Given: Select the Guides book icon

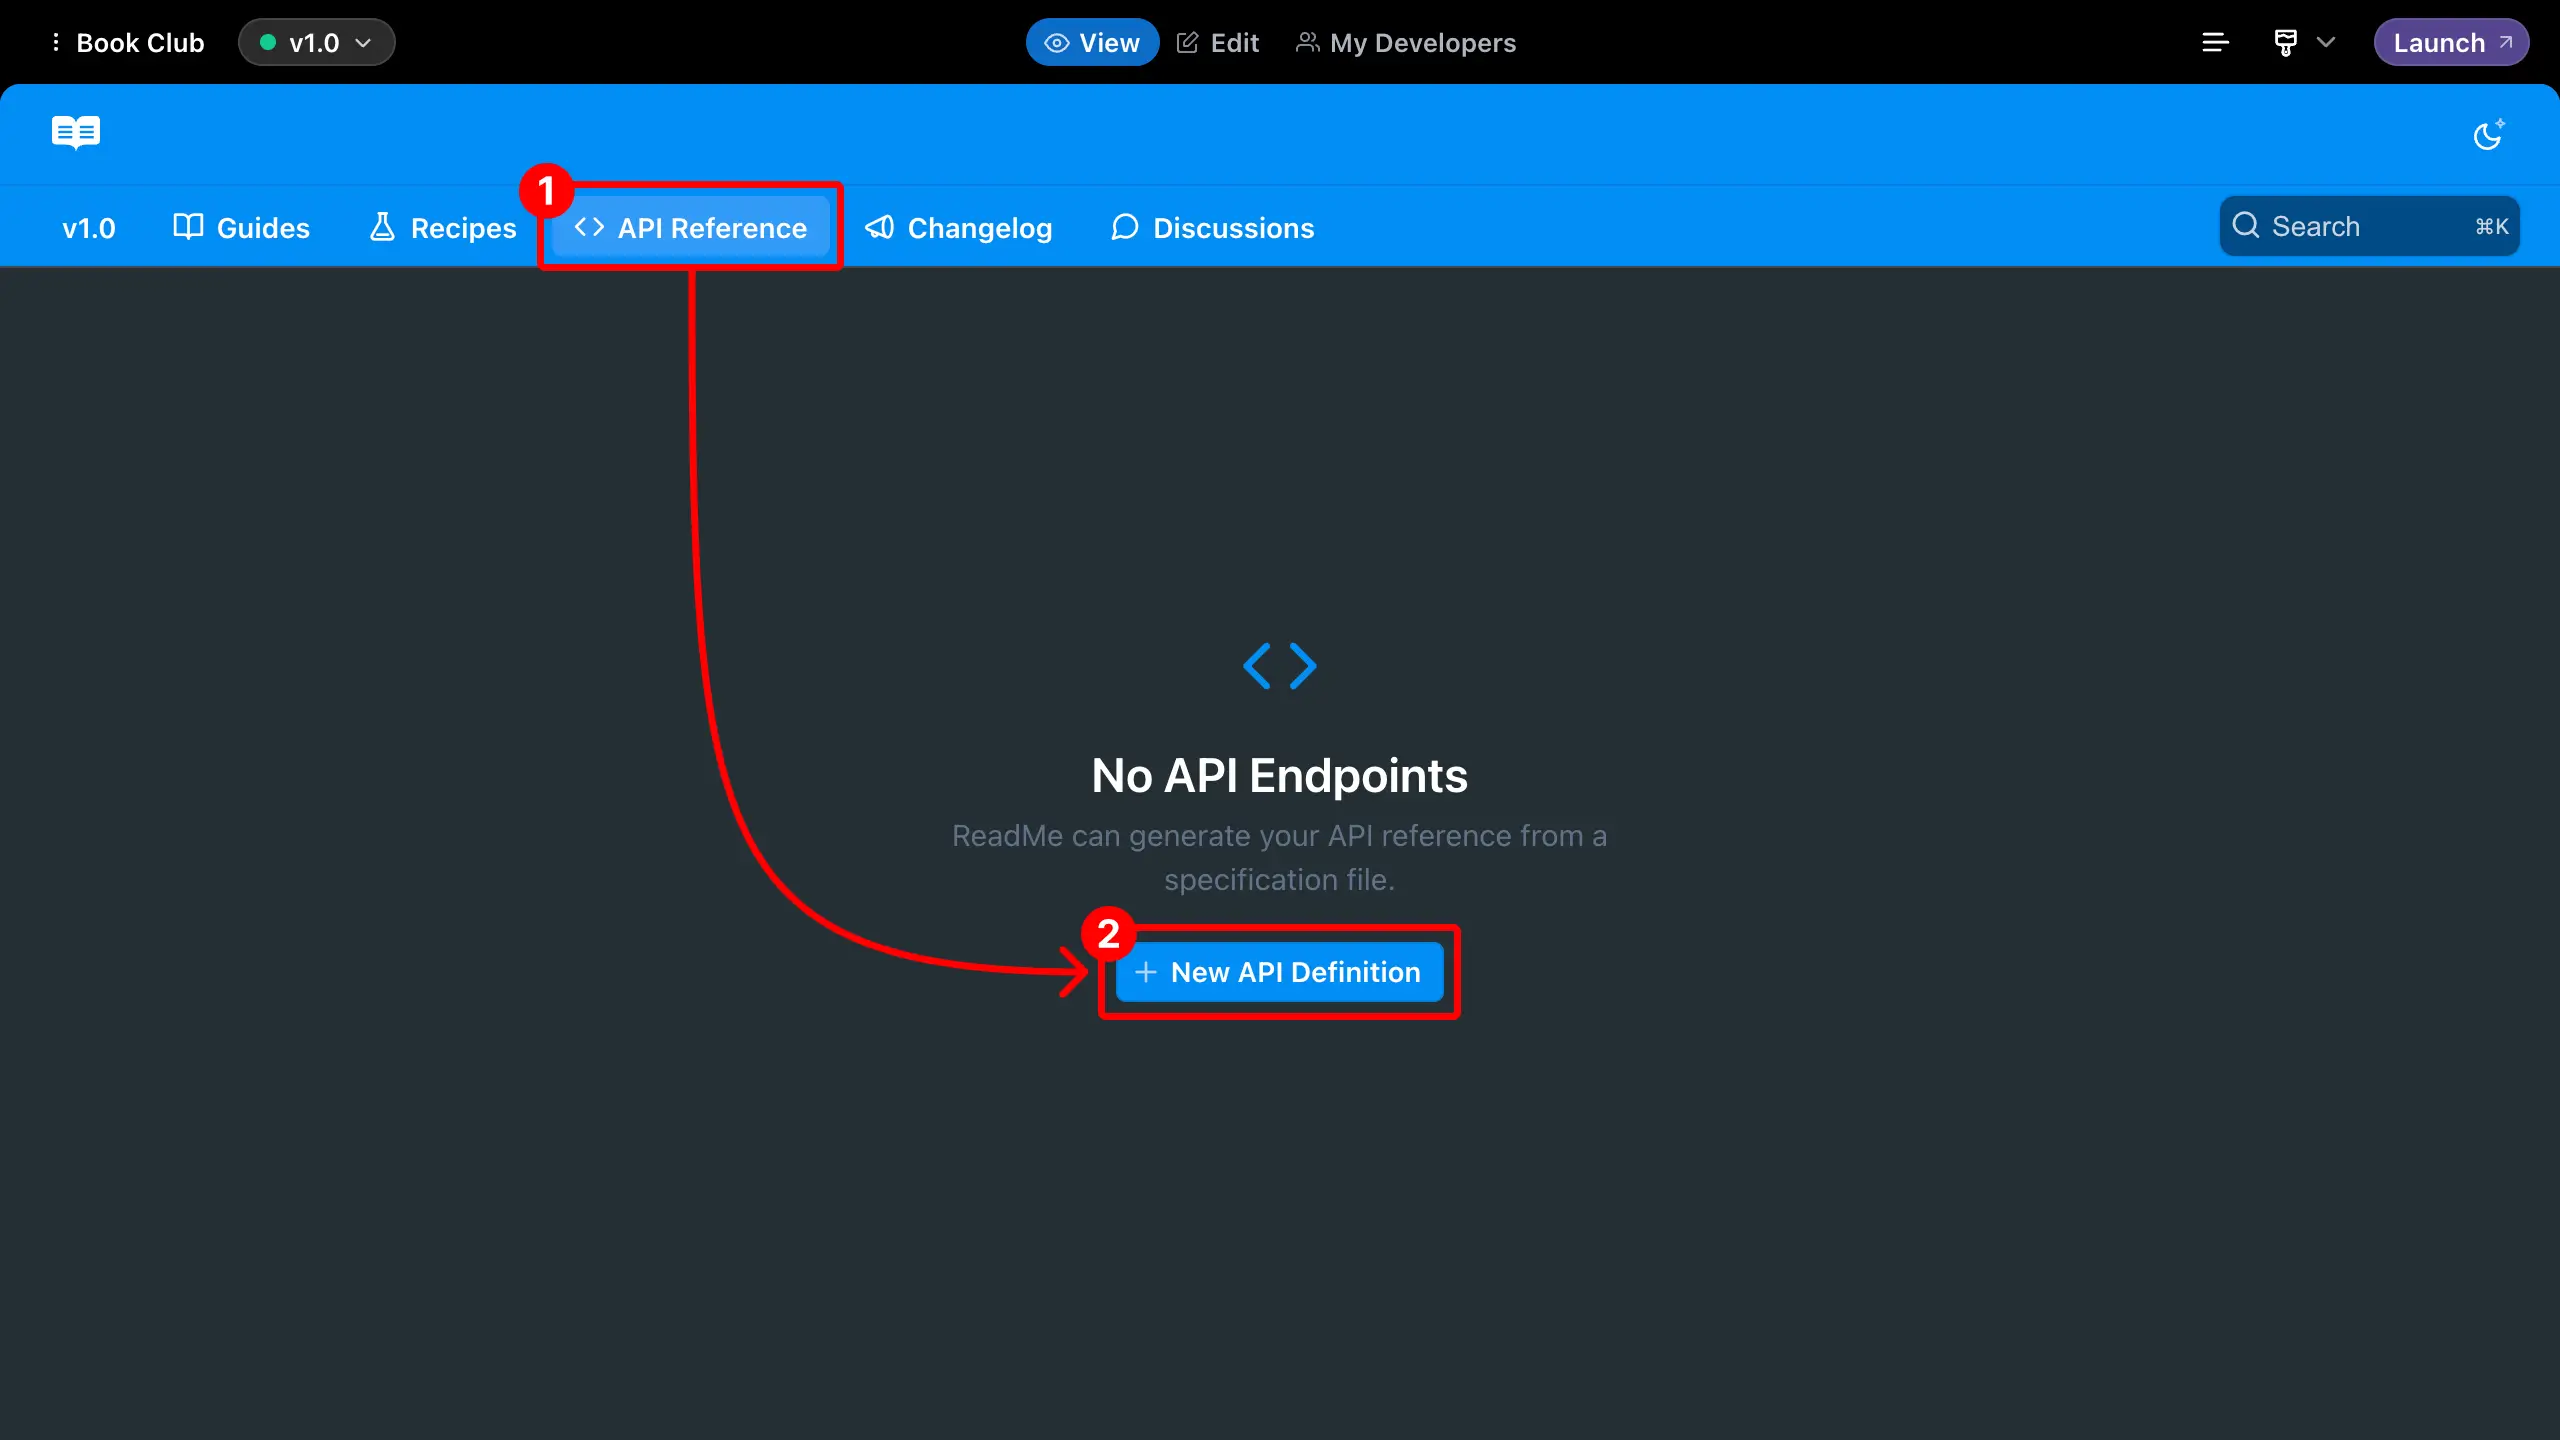Looking at the screenshot, I should coord(187,227).
